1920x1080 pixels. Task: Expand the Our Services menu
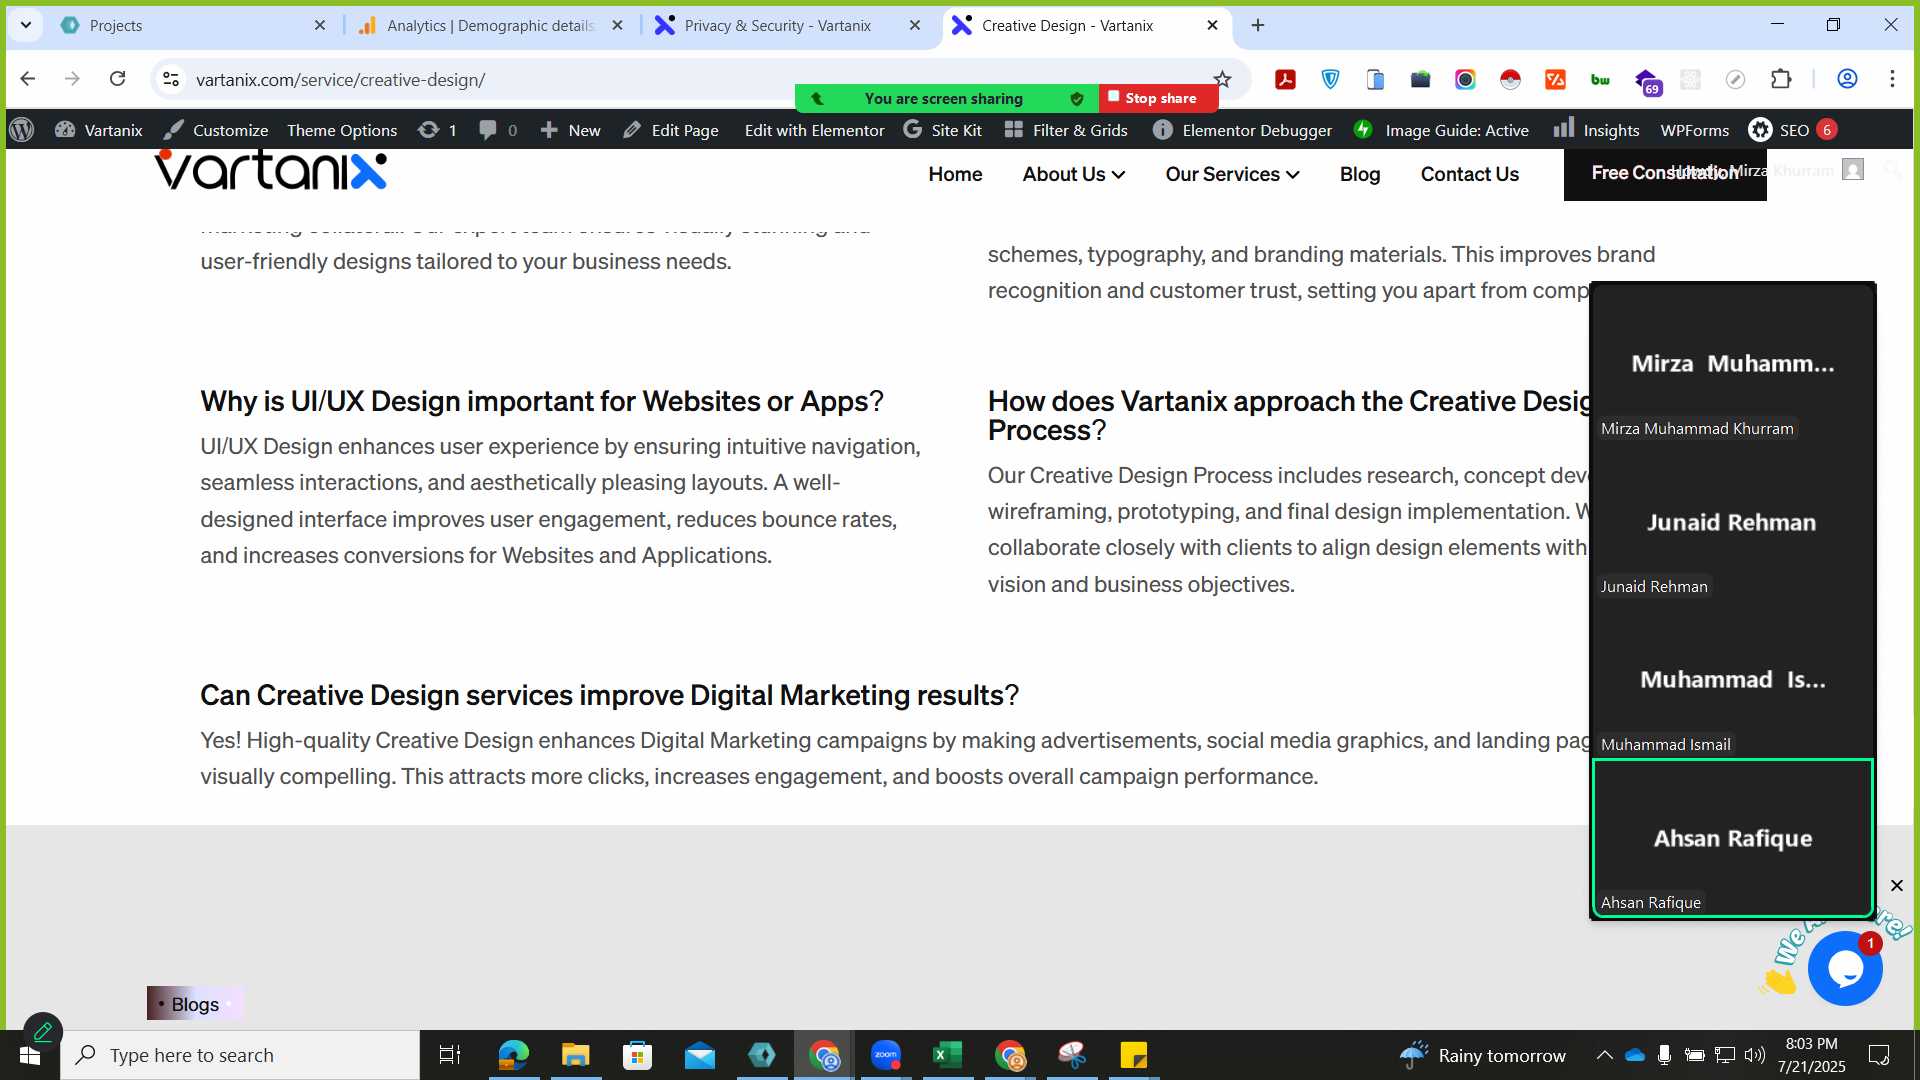coord(1232,174)
